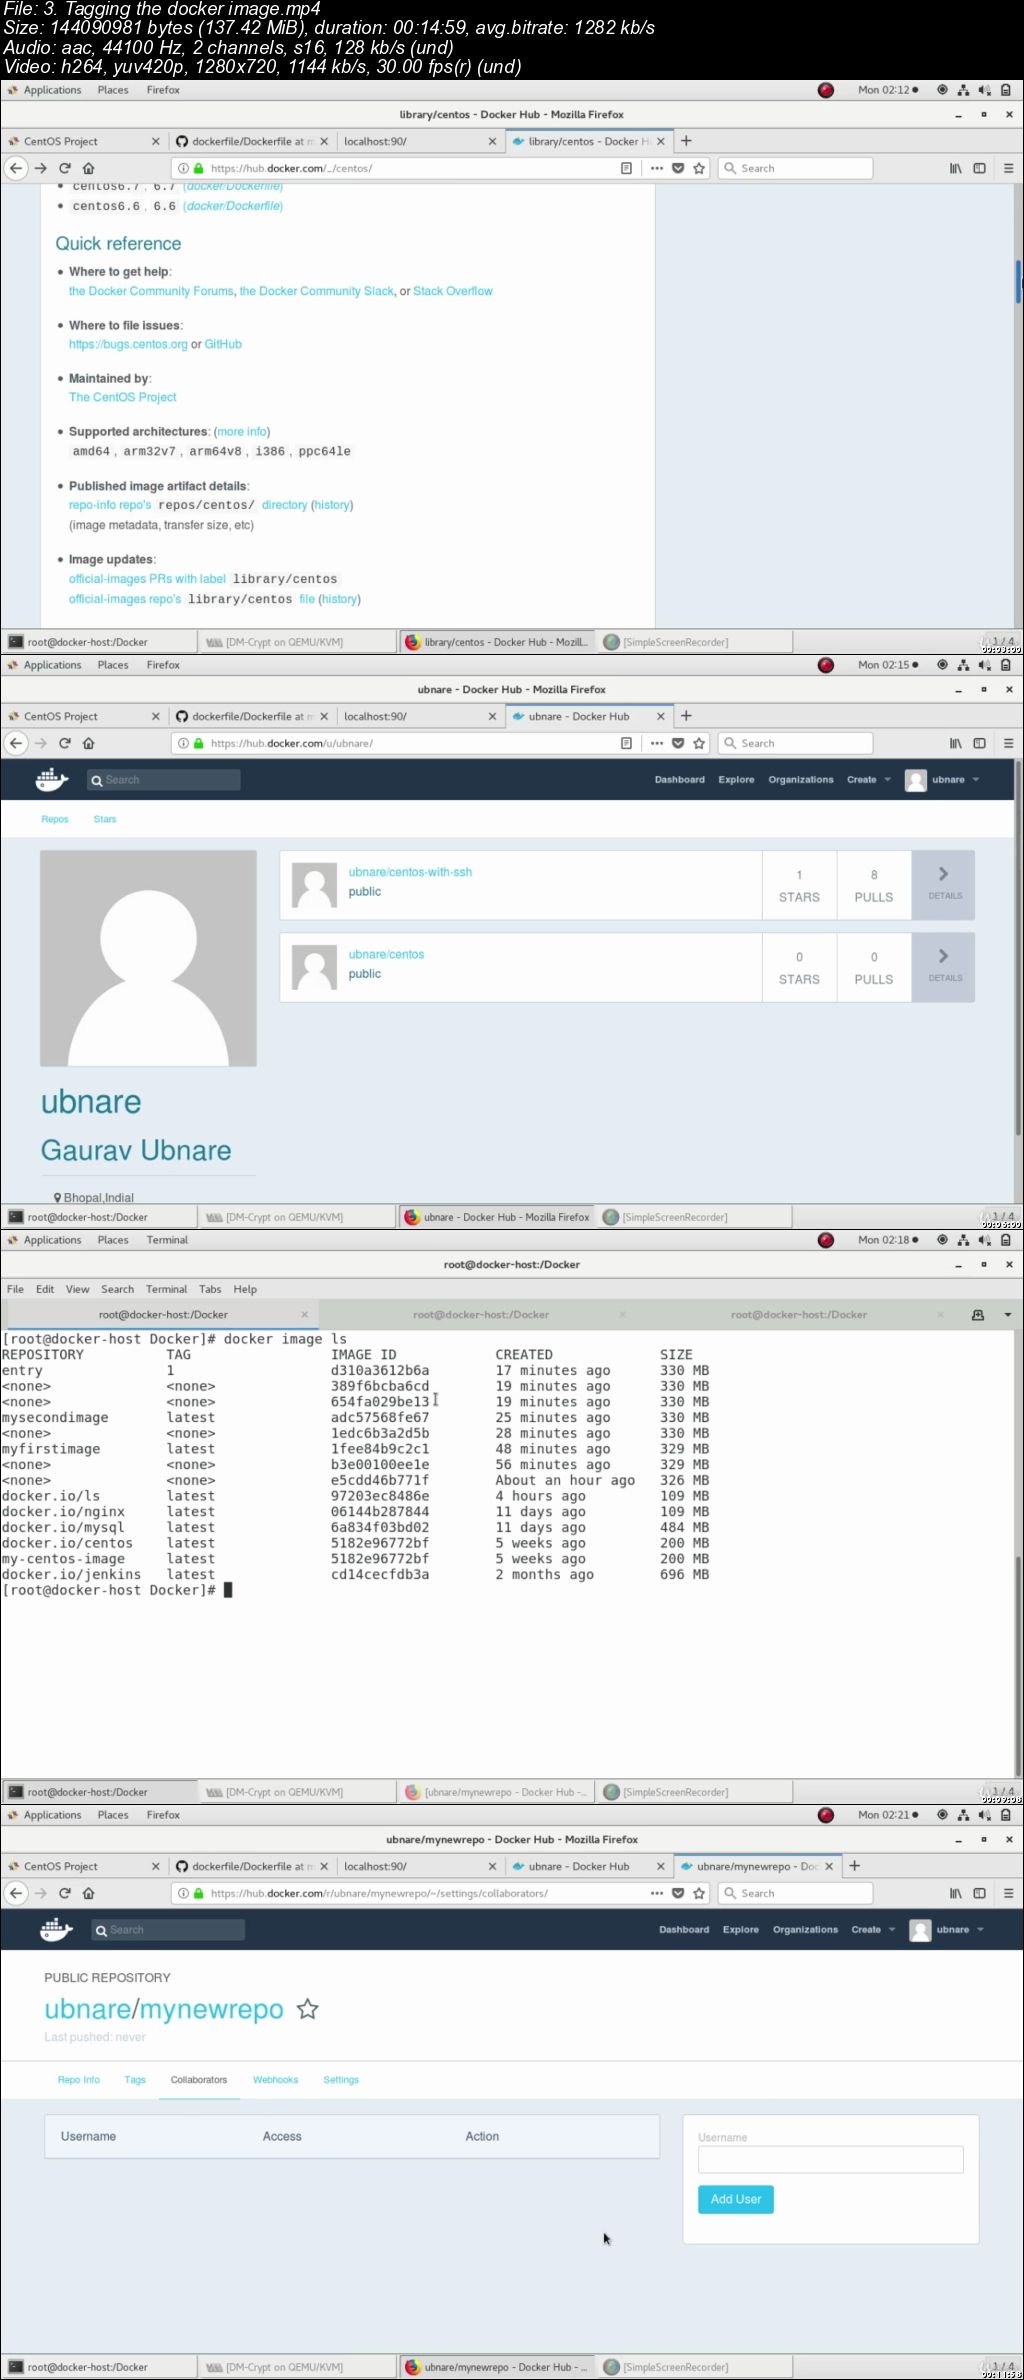Open the ubnare/centos-with-ssh repository

410,872
